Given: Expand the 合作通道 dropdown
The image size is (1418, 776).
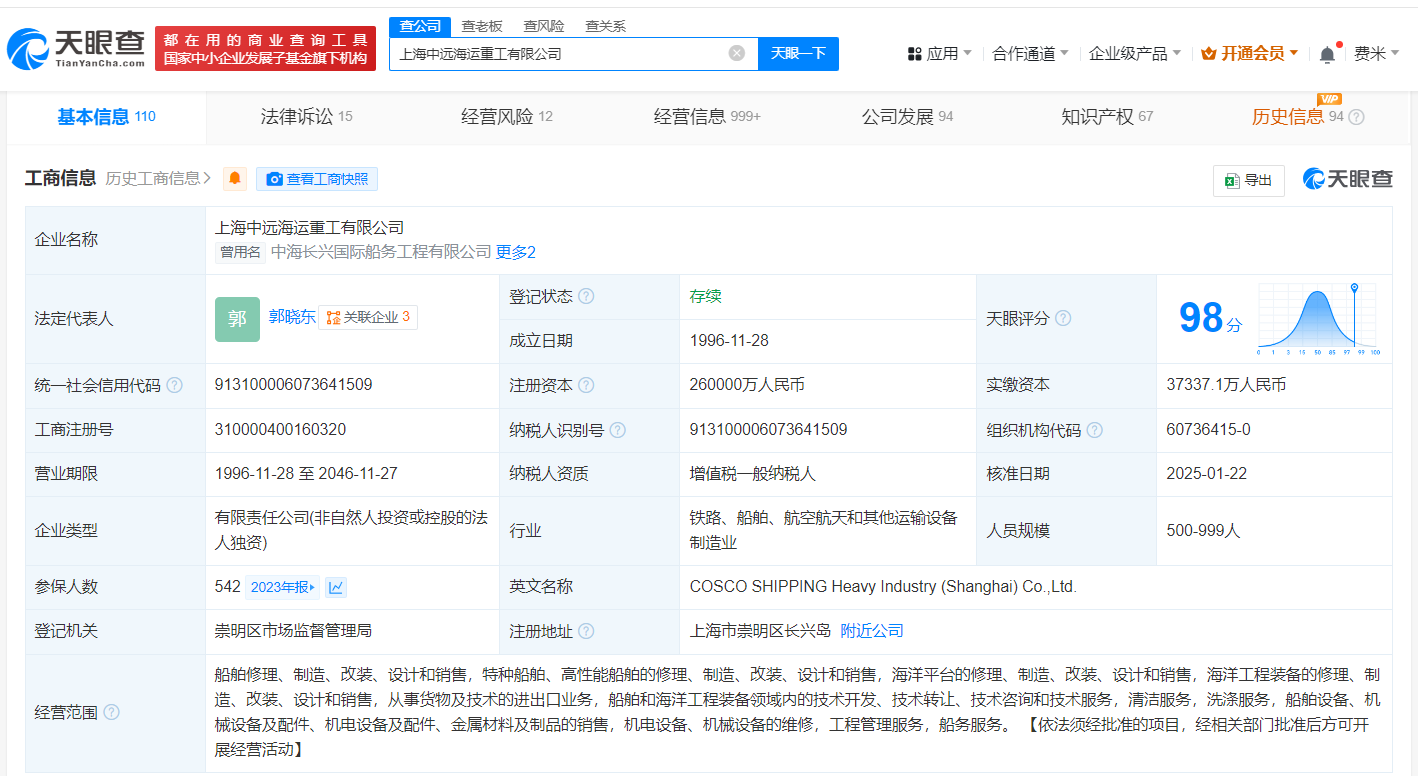Looking at the screenshot, I should tap(1030, 54).
